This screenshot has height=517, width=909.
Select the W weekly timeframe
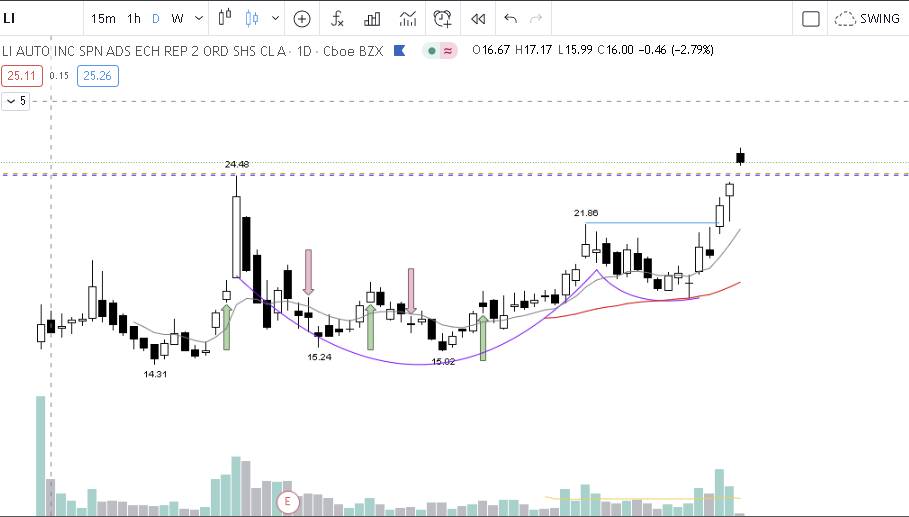point(177,19)
